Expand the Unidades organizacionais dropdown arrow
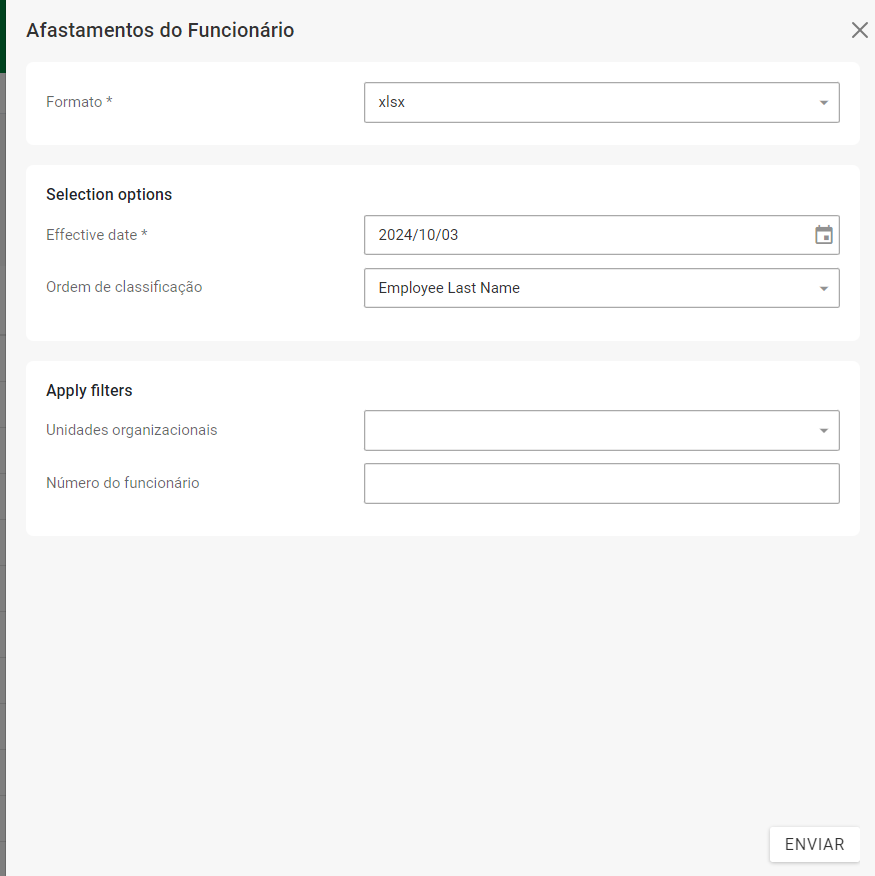The width and height of the screenshot is (875, 876). point(823,431)
